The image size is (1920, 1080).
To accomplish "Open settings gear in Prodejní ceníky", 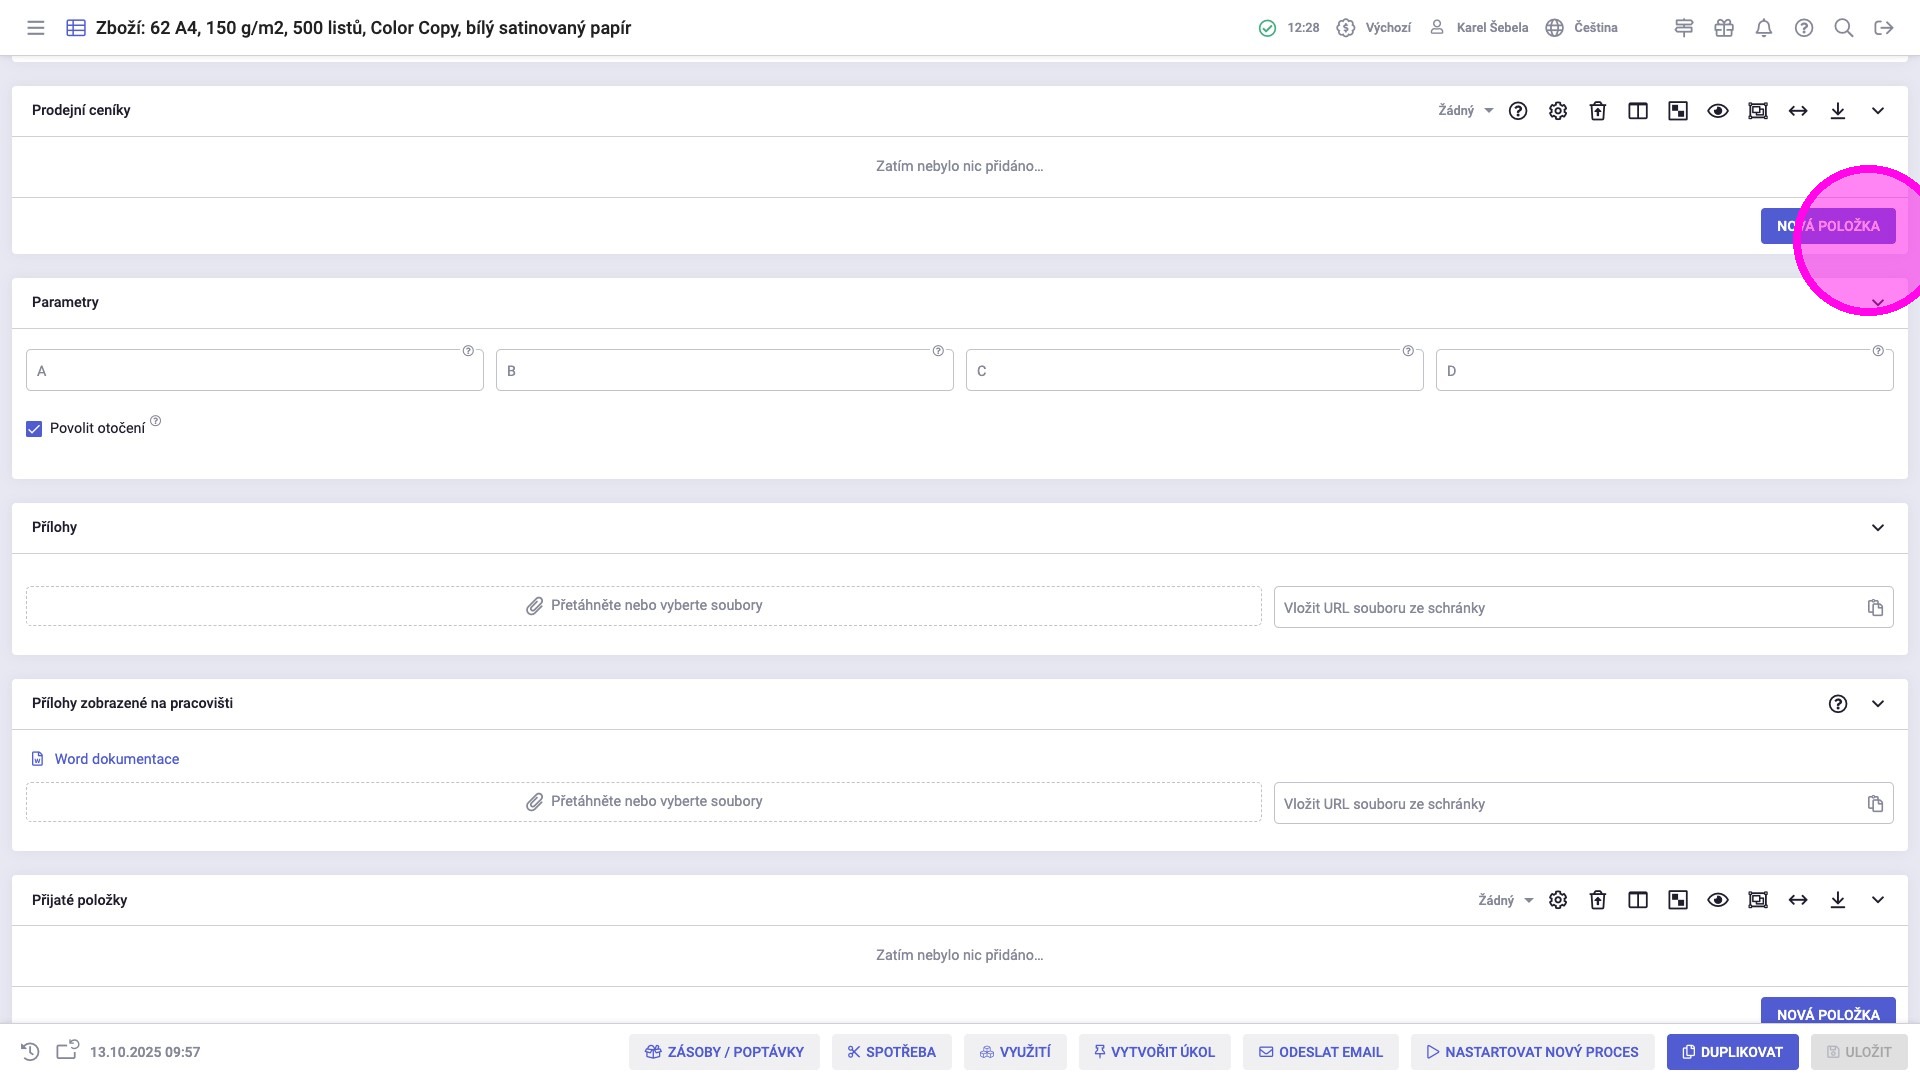I will (1558, 111).
